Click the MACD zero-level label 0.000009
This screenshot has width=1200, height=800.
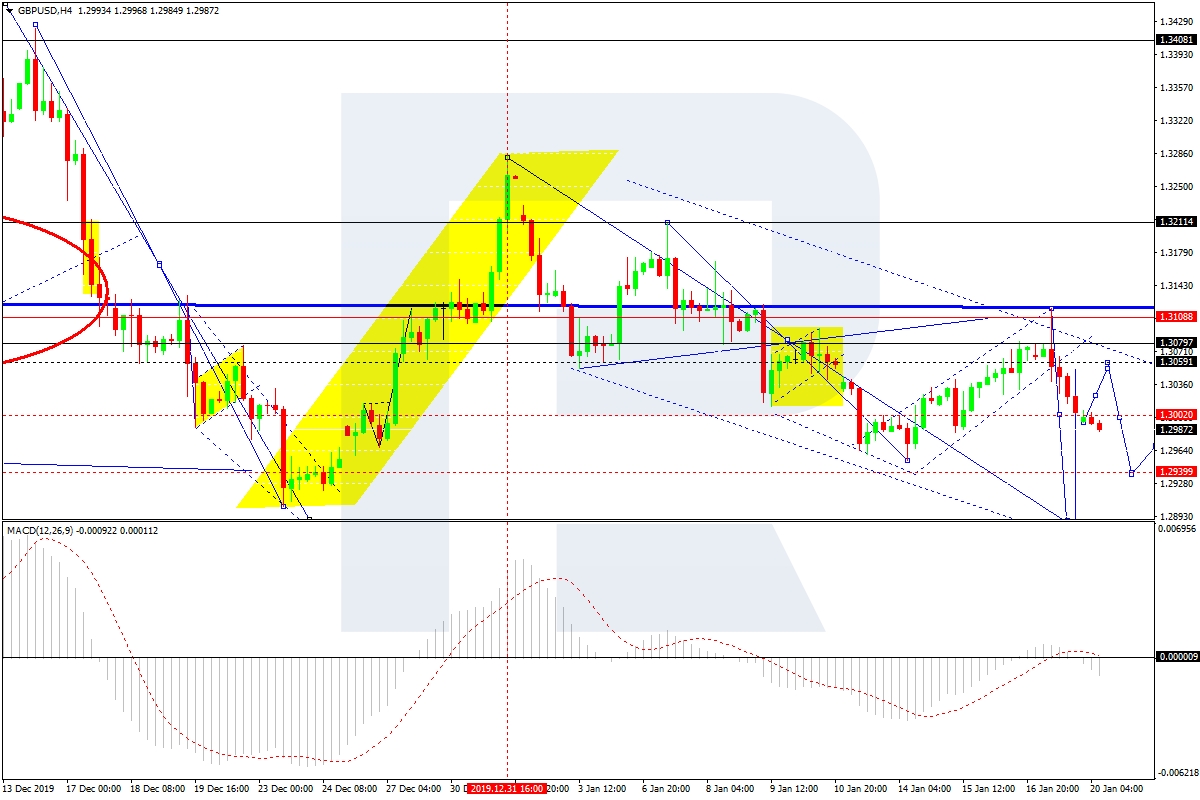click(x=1176, y=657)
